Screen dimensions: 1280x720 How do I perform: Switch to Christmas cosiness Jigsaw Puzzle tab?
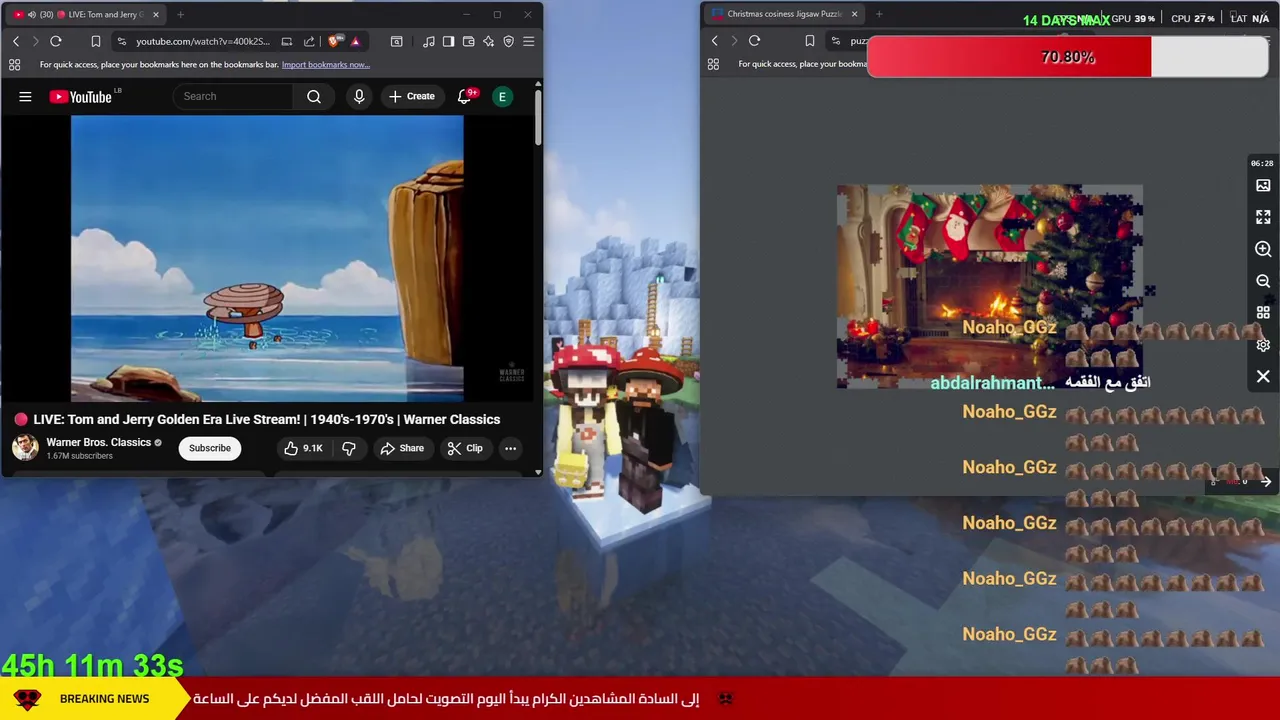783,14
